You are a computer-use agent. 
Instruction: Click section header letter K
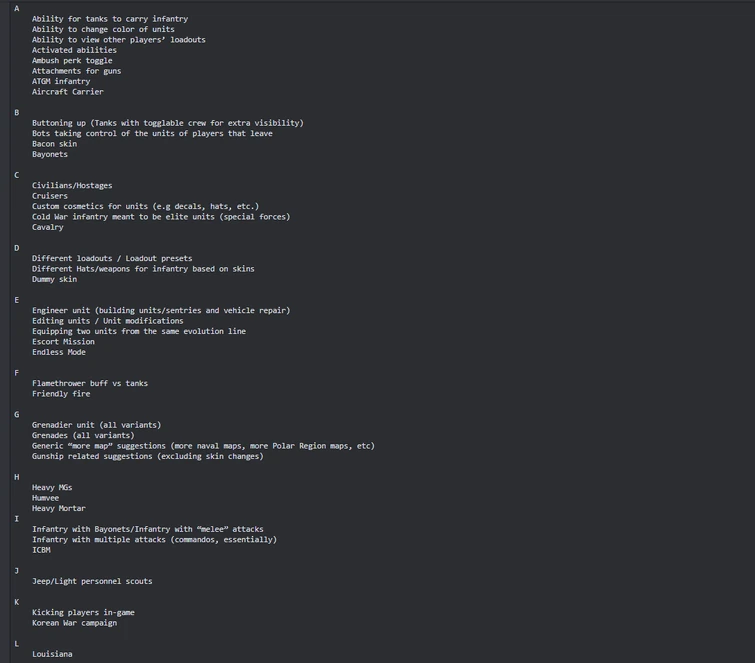[17, 602]
